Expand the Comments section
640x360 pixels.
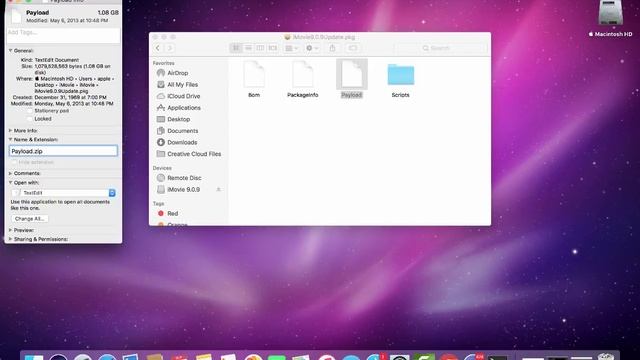[x=11, y=173]
